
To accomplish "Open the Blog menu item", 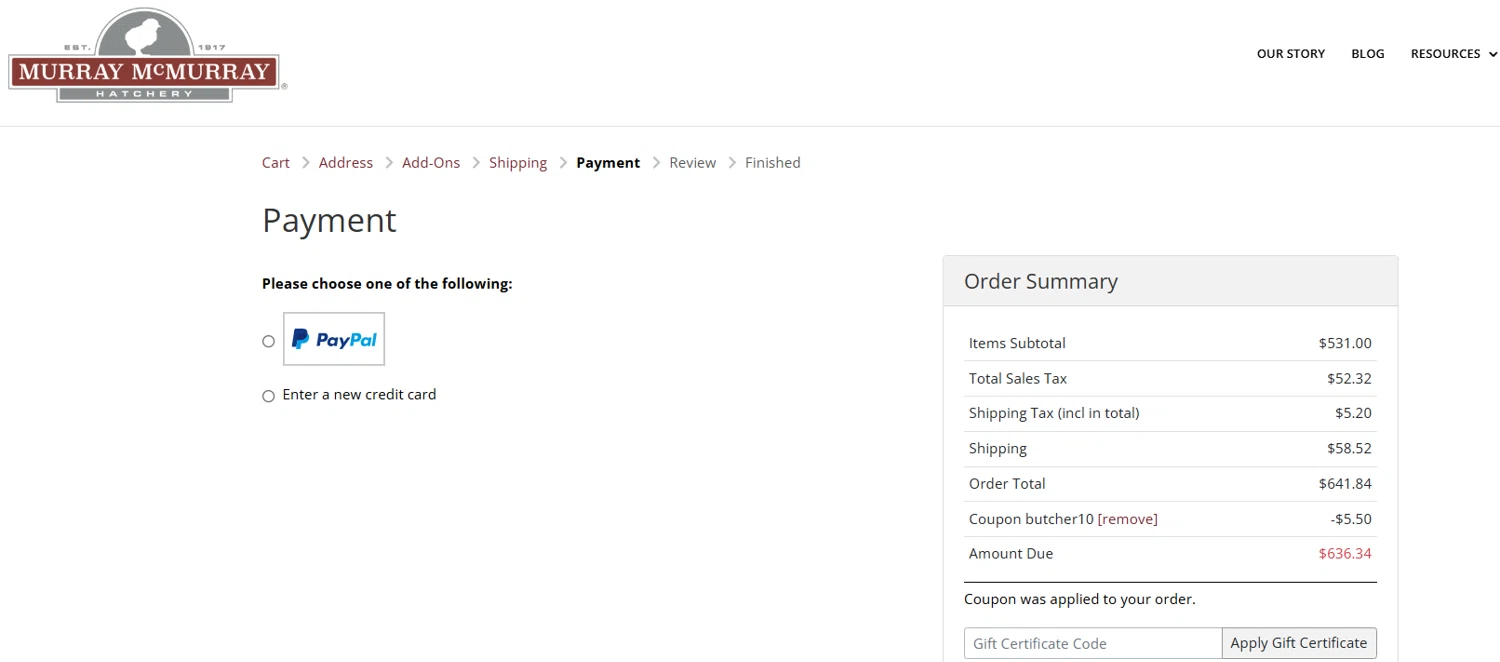I will (1367, 54).
